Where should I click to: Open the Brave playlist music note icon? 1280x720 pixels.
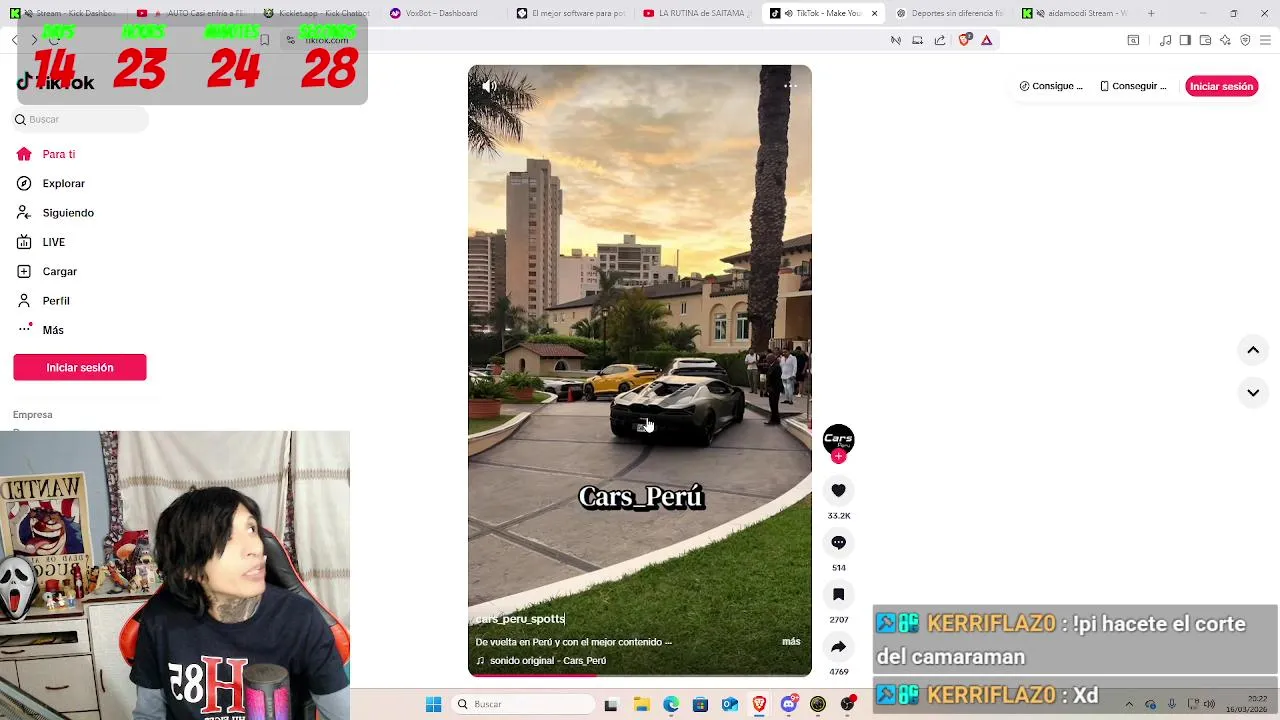[1165, 40]
